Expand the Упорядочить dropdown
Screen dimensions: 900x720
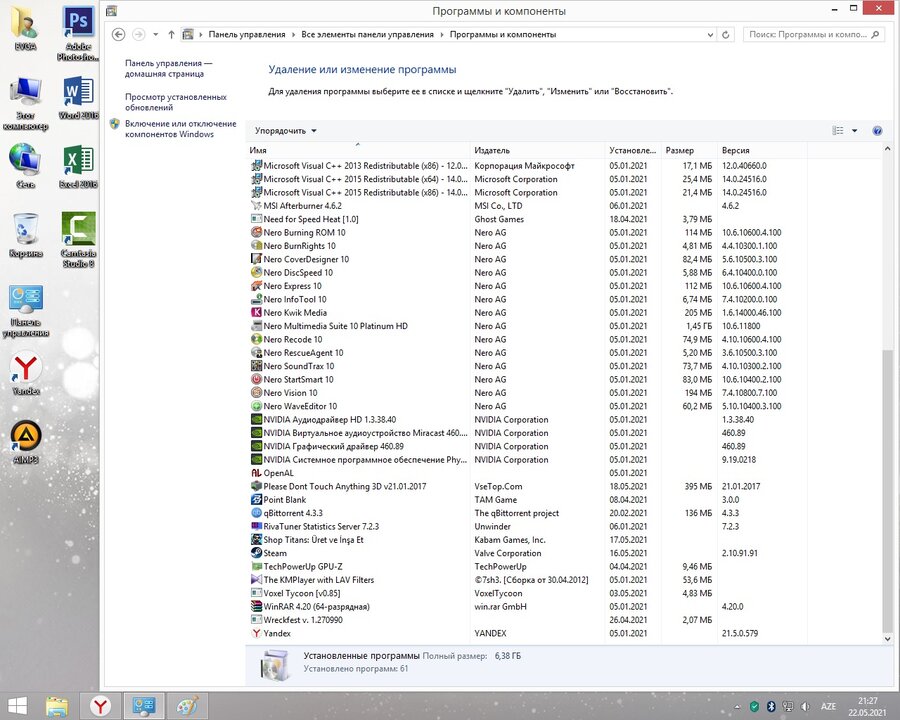(x=285, y=131)
